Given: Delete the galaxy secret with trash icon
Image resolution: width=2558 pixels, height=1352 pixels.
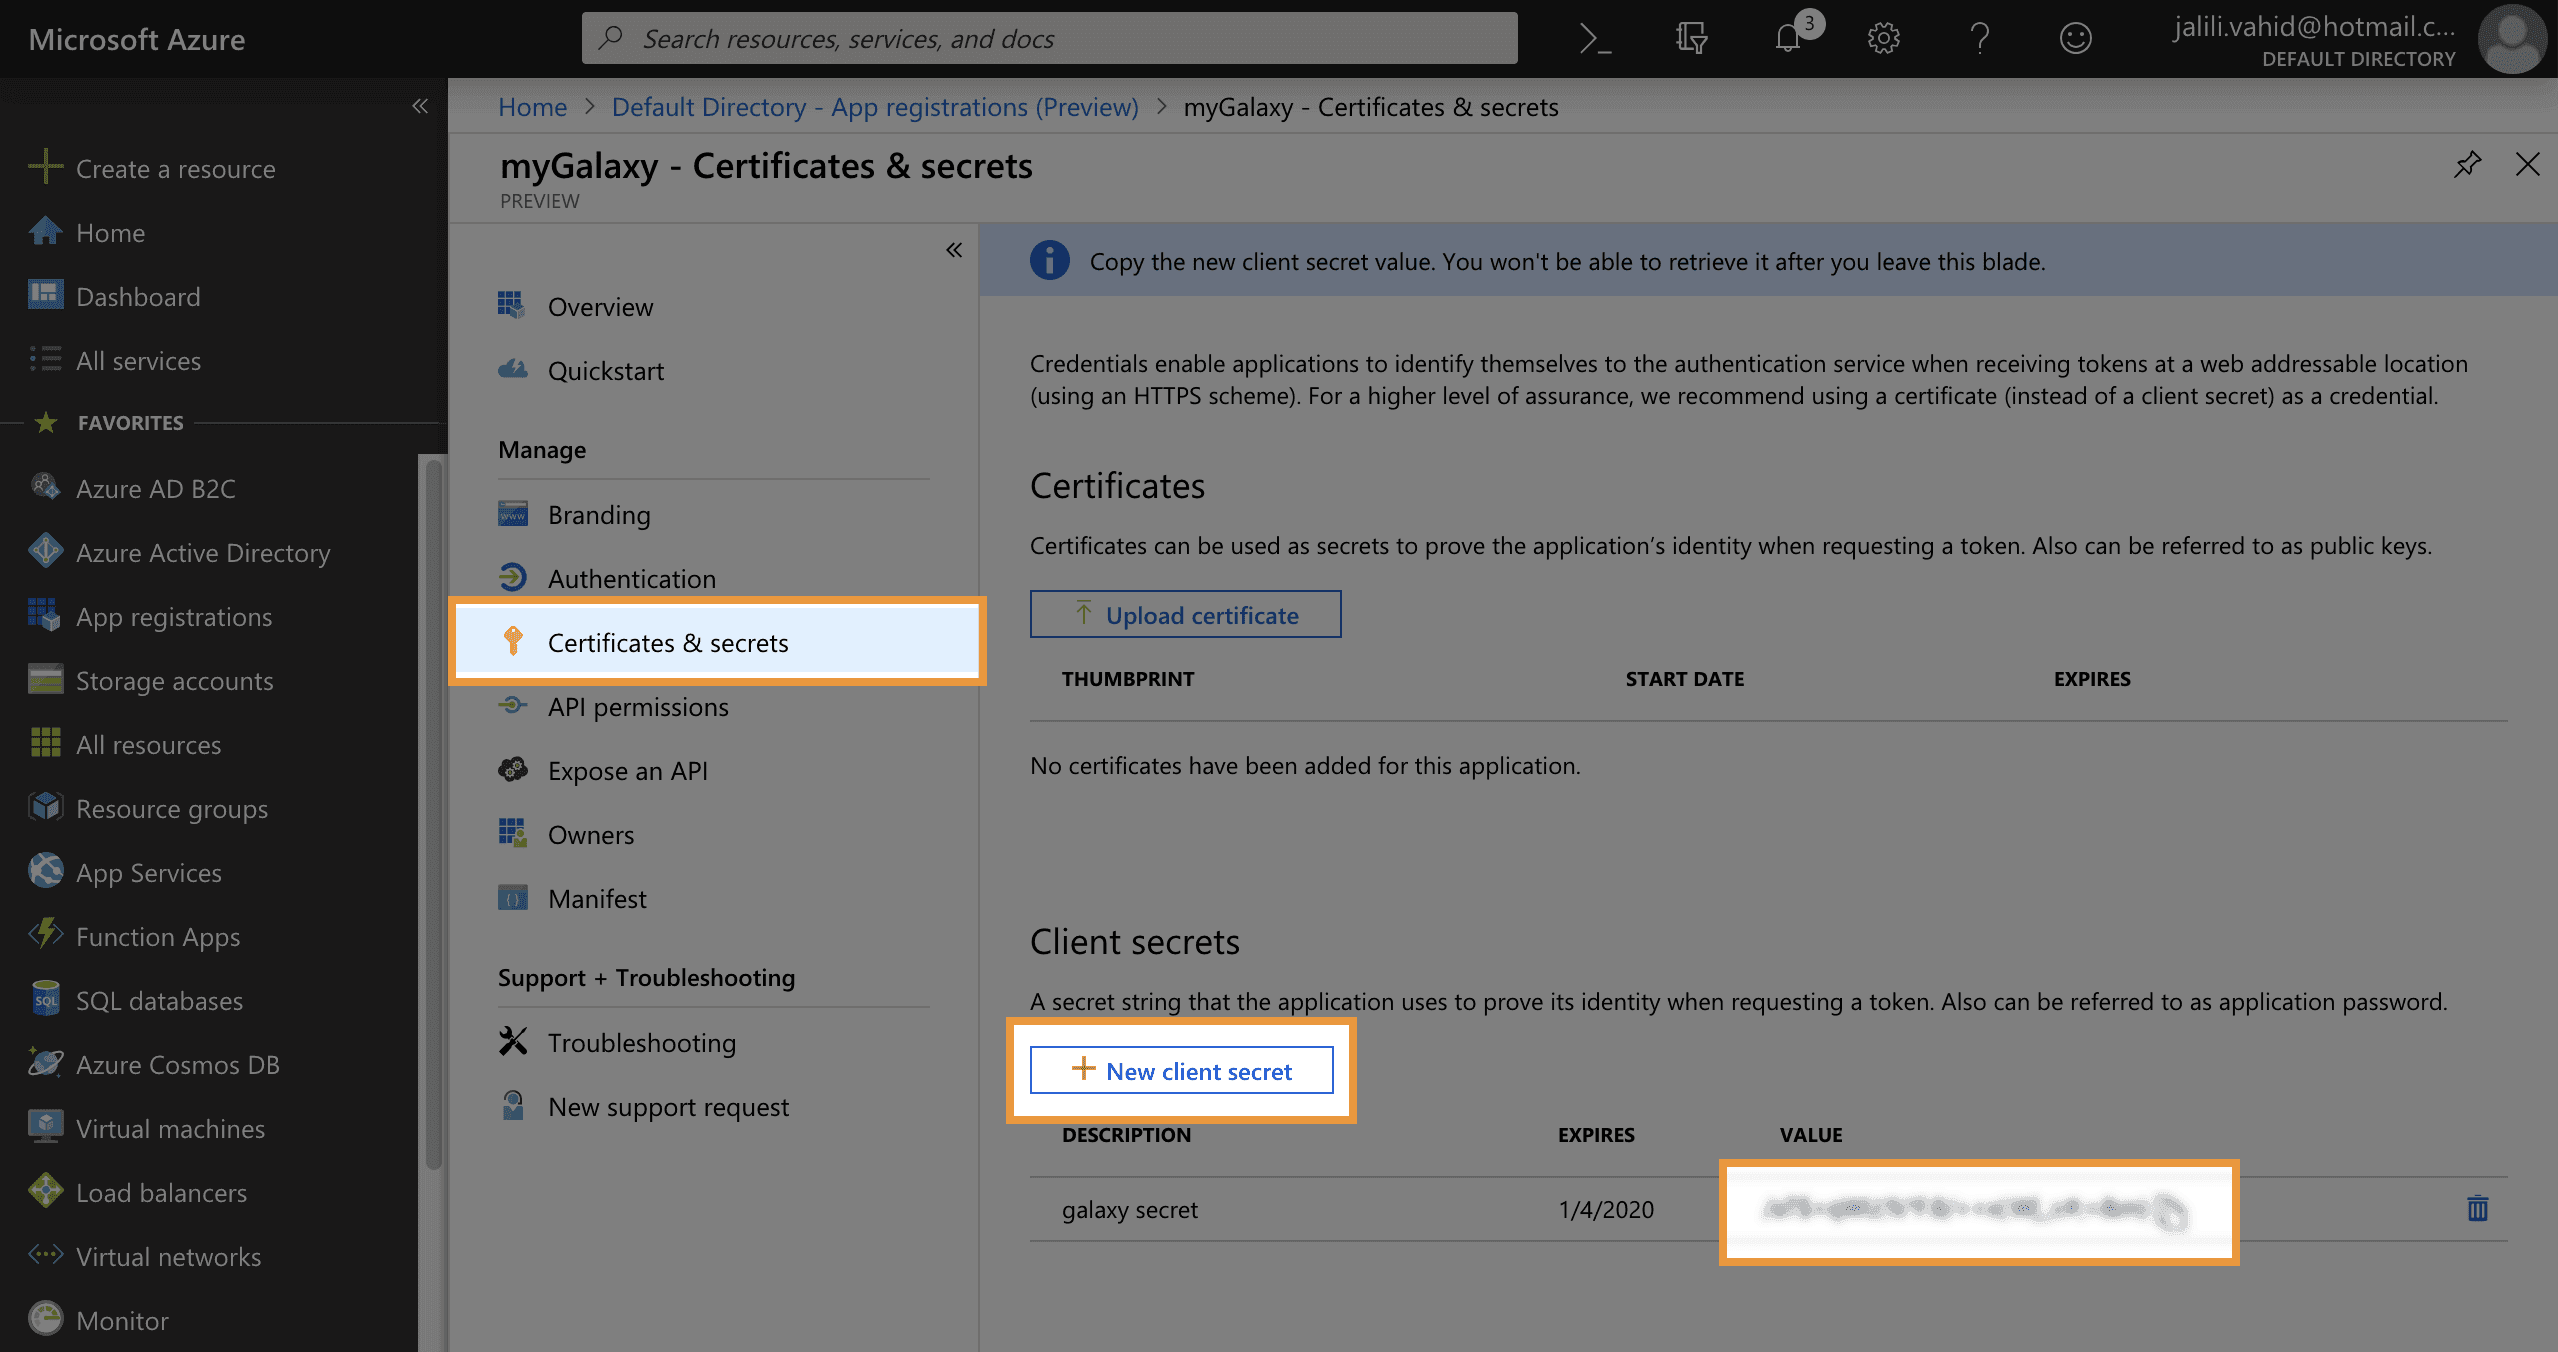Looking at the screenshot, I should tap(2477, 1208).
